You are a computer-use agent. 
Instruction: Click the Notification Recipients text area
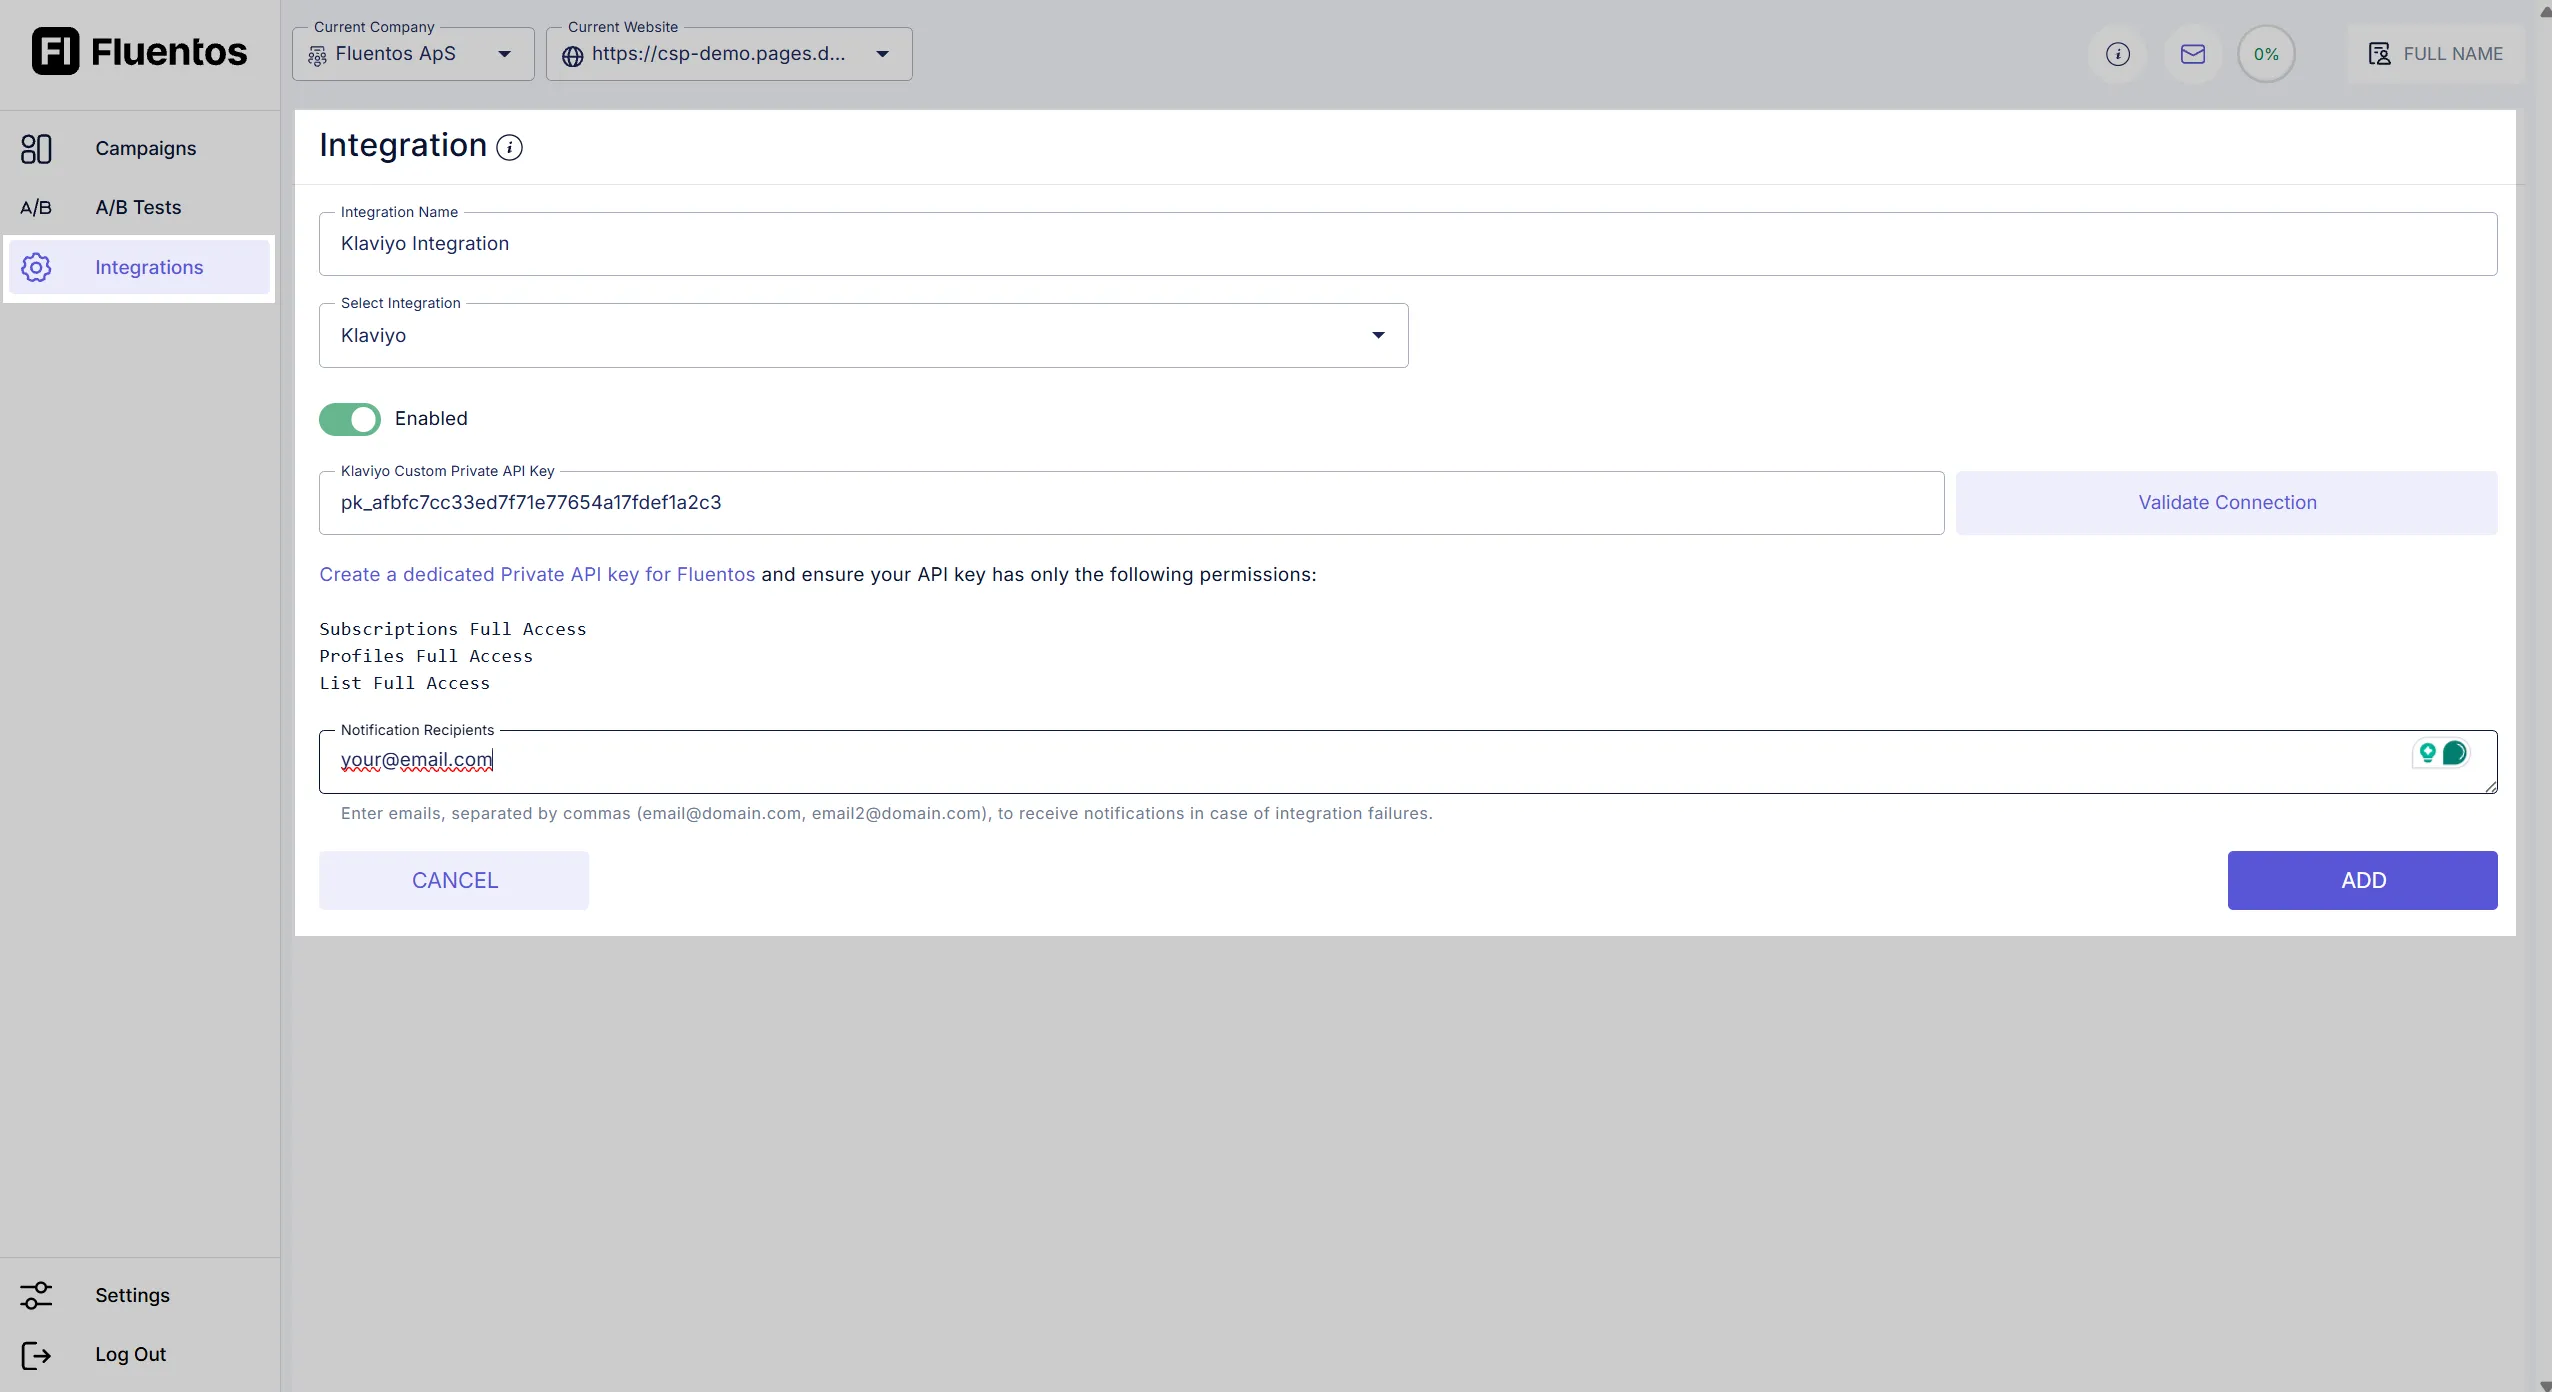pos(1408,762)
